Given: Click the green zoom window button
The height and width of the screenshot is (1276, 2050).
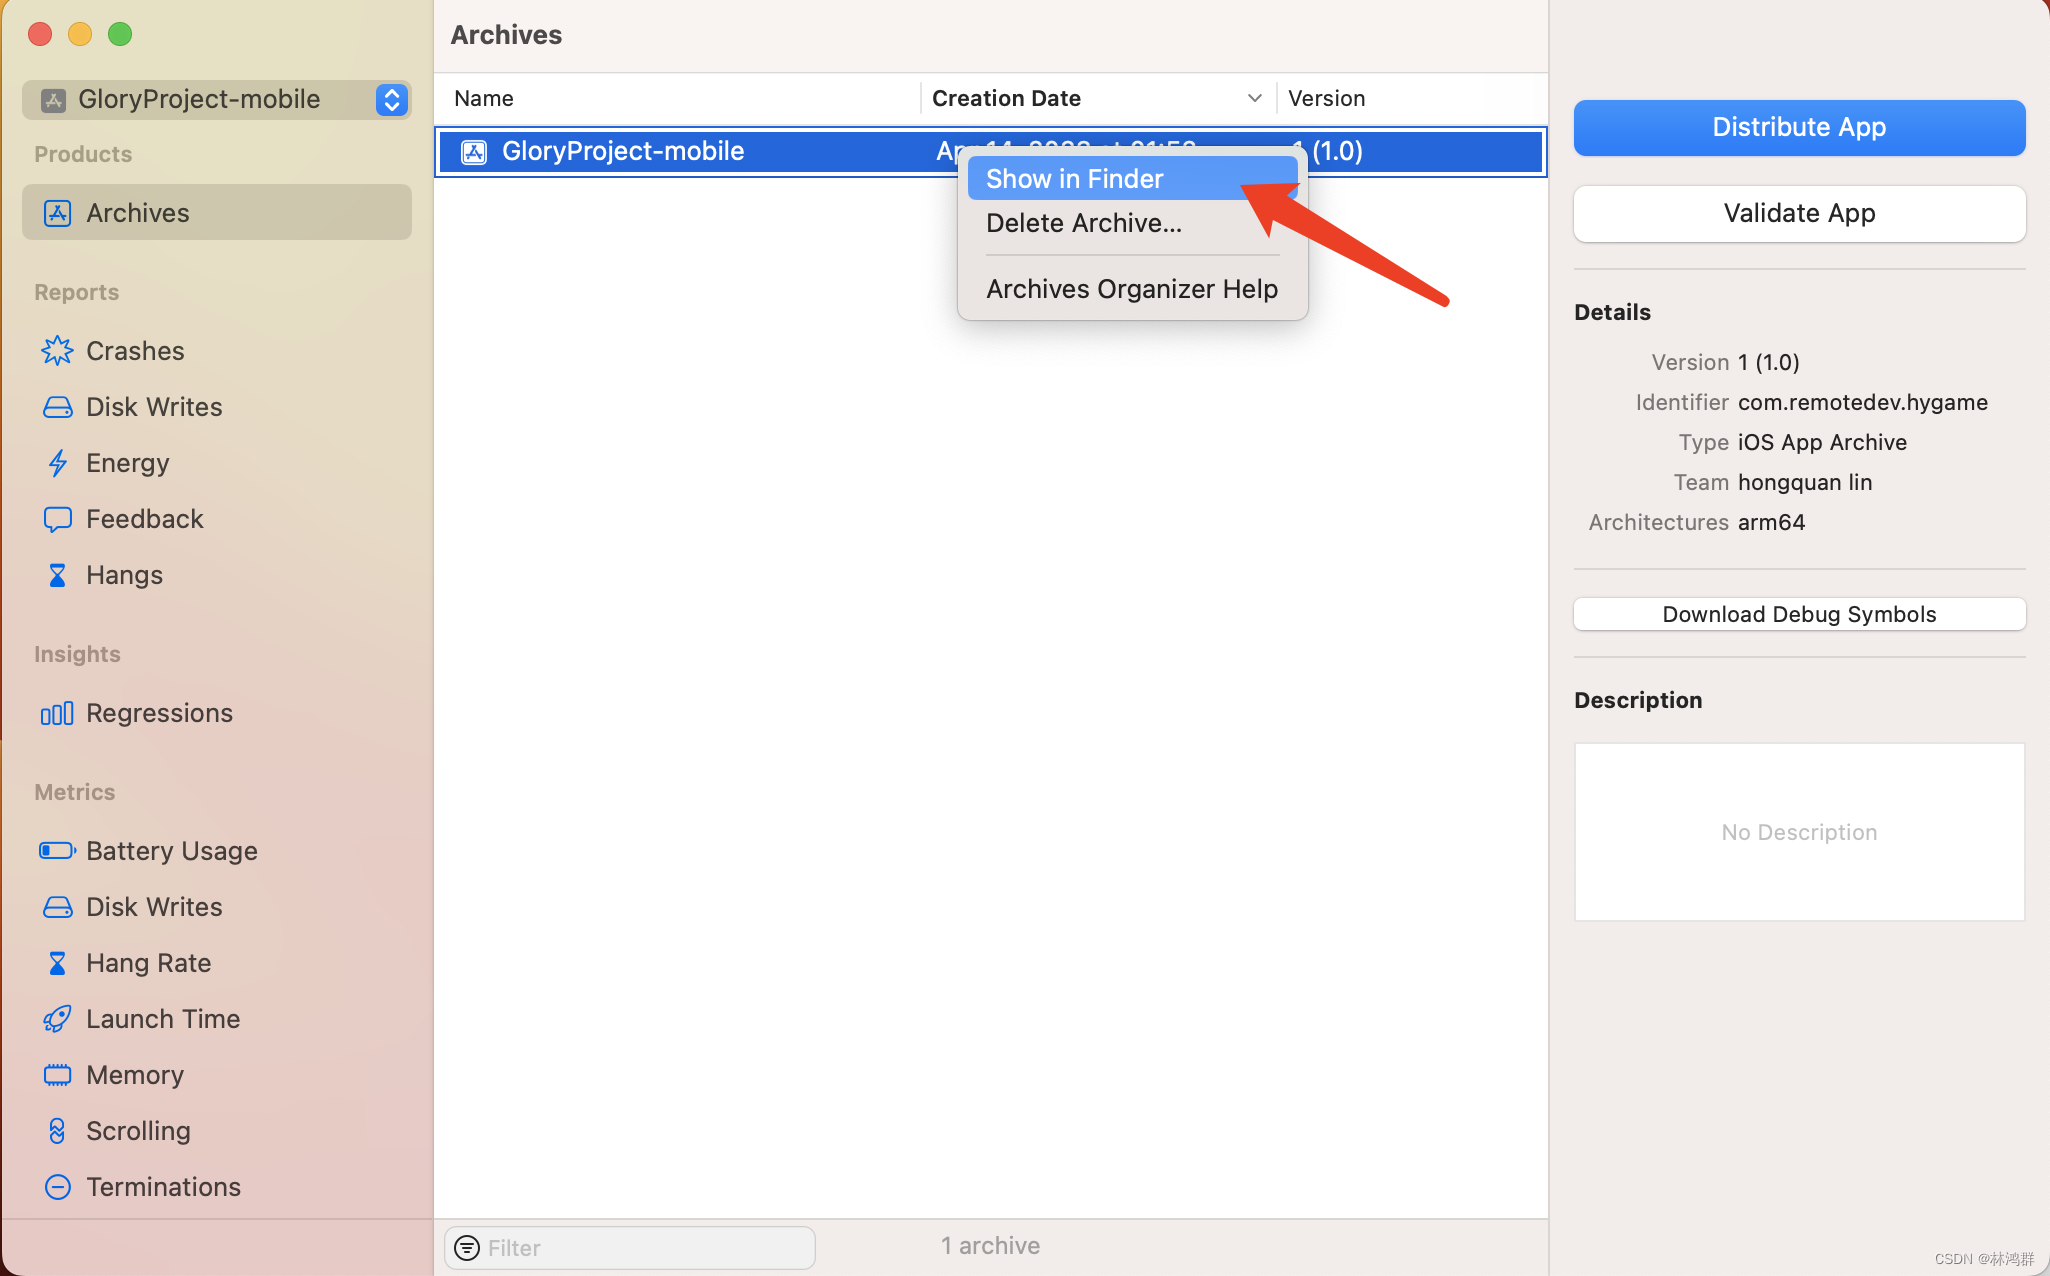Looking at the screenshot, I should coord(120,34).
